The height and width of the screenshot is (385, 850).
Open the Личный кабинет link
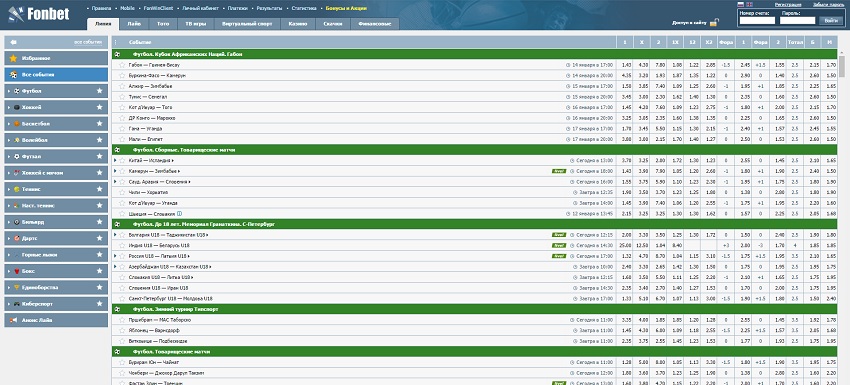pos(202,9)
